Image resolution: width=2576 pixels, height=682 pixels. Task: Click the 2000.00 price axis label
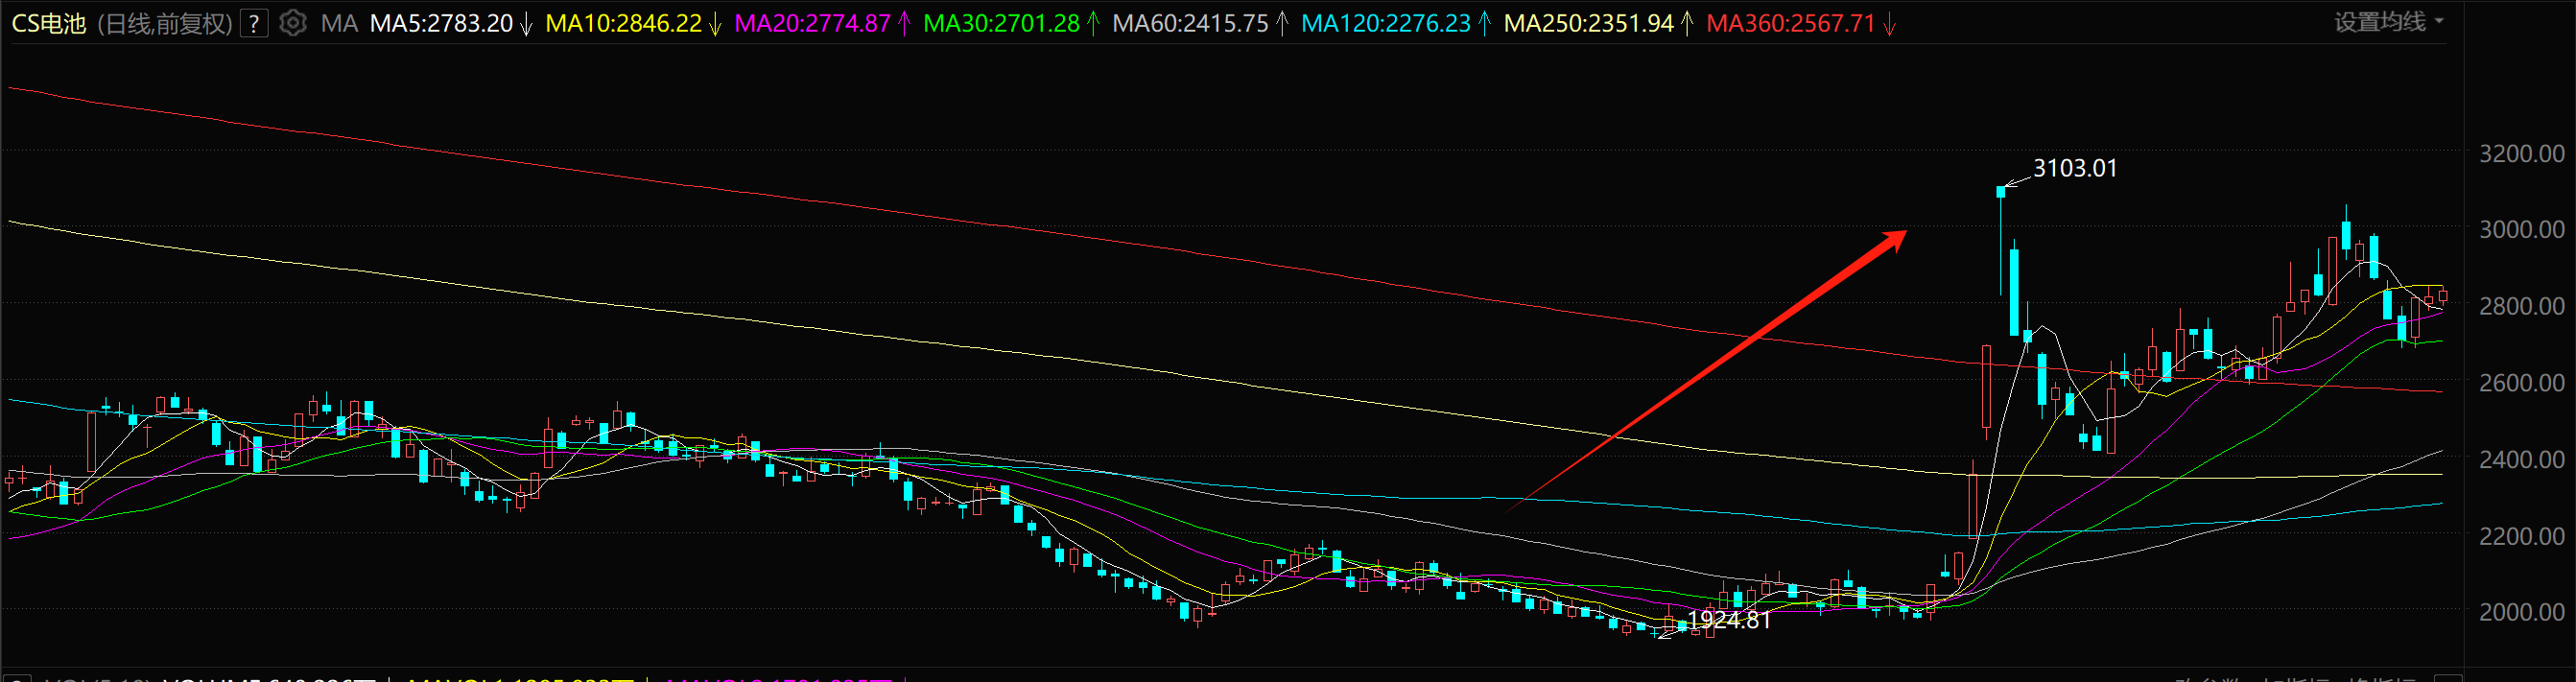(2521, 612)
